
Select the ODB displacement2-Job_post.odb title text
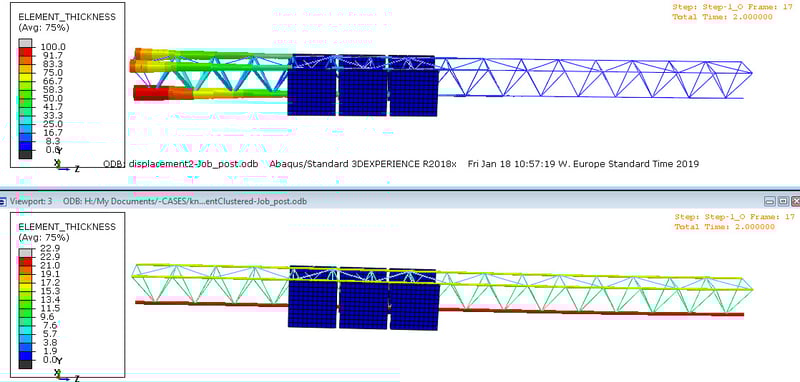tap(181, 164)
